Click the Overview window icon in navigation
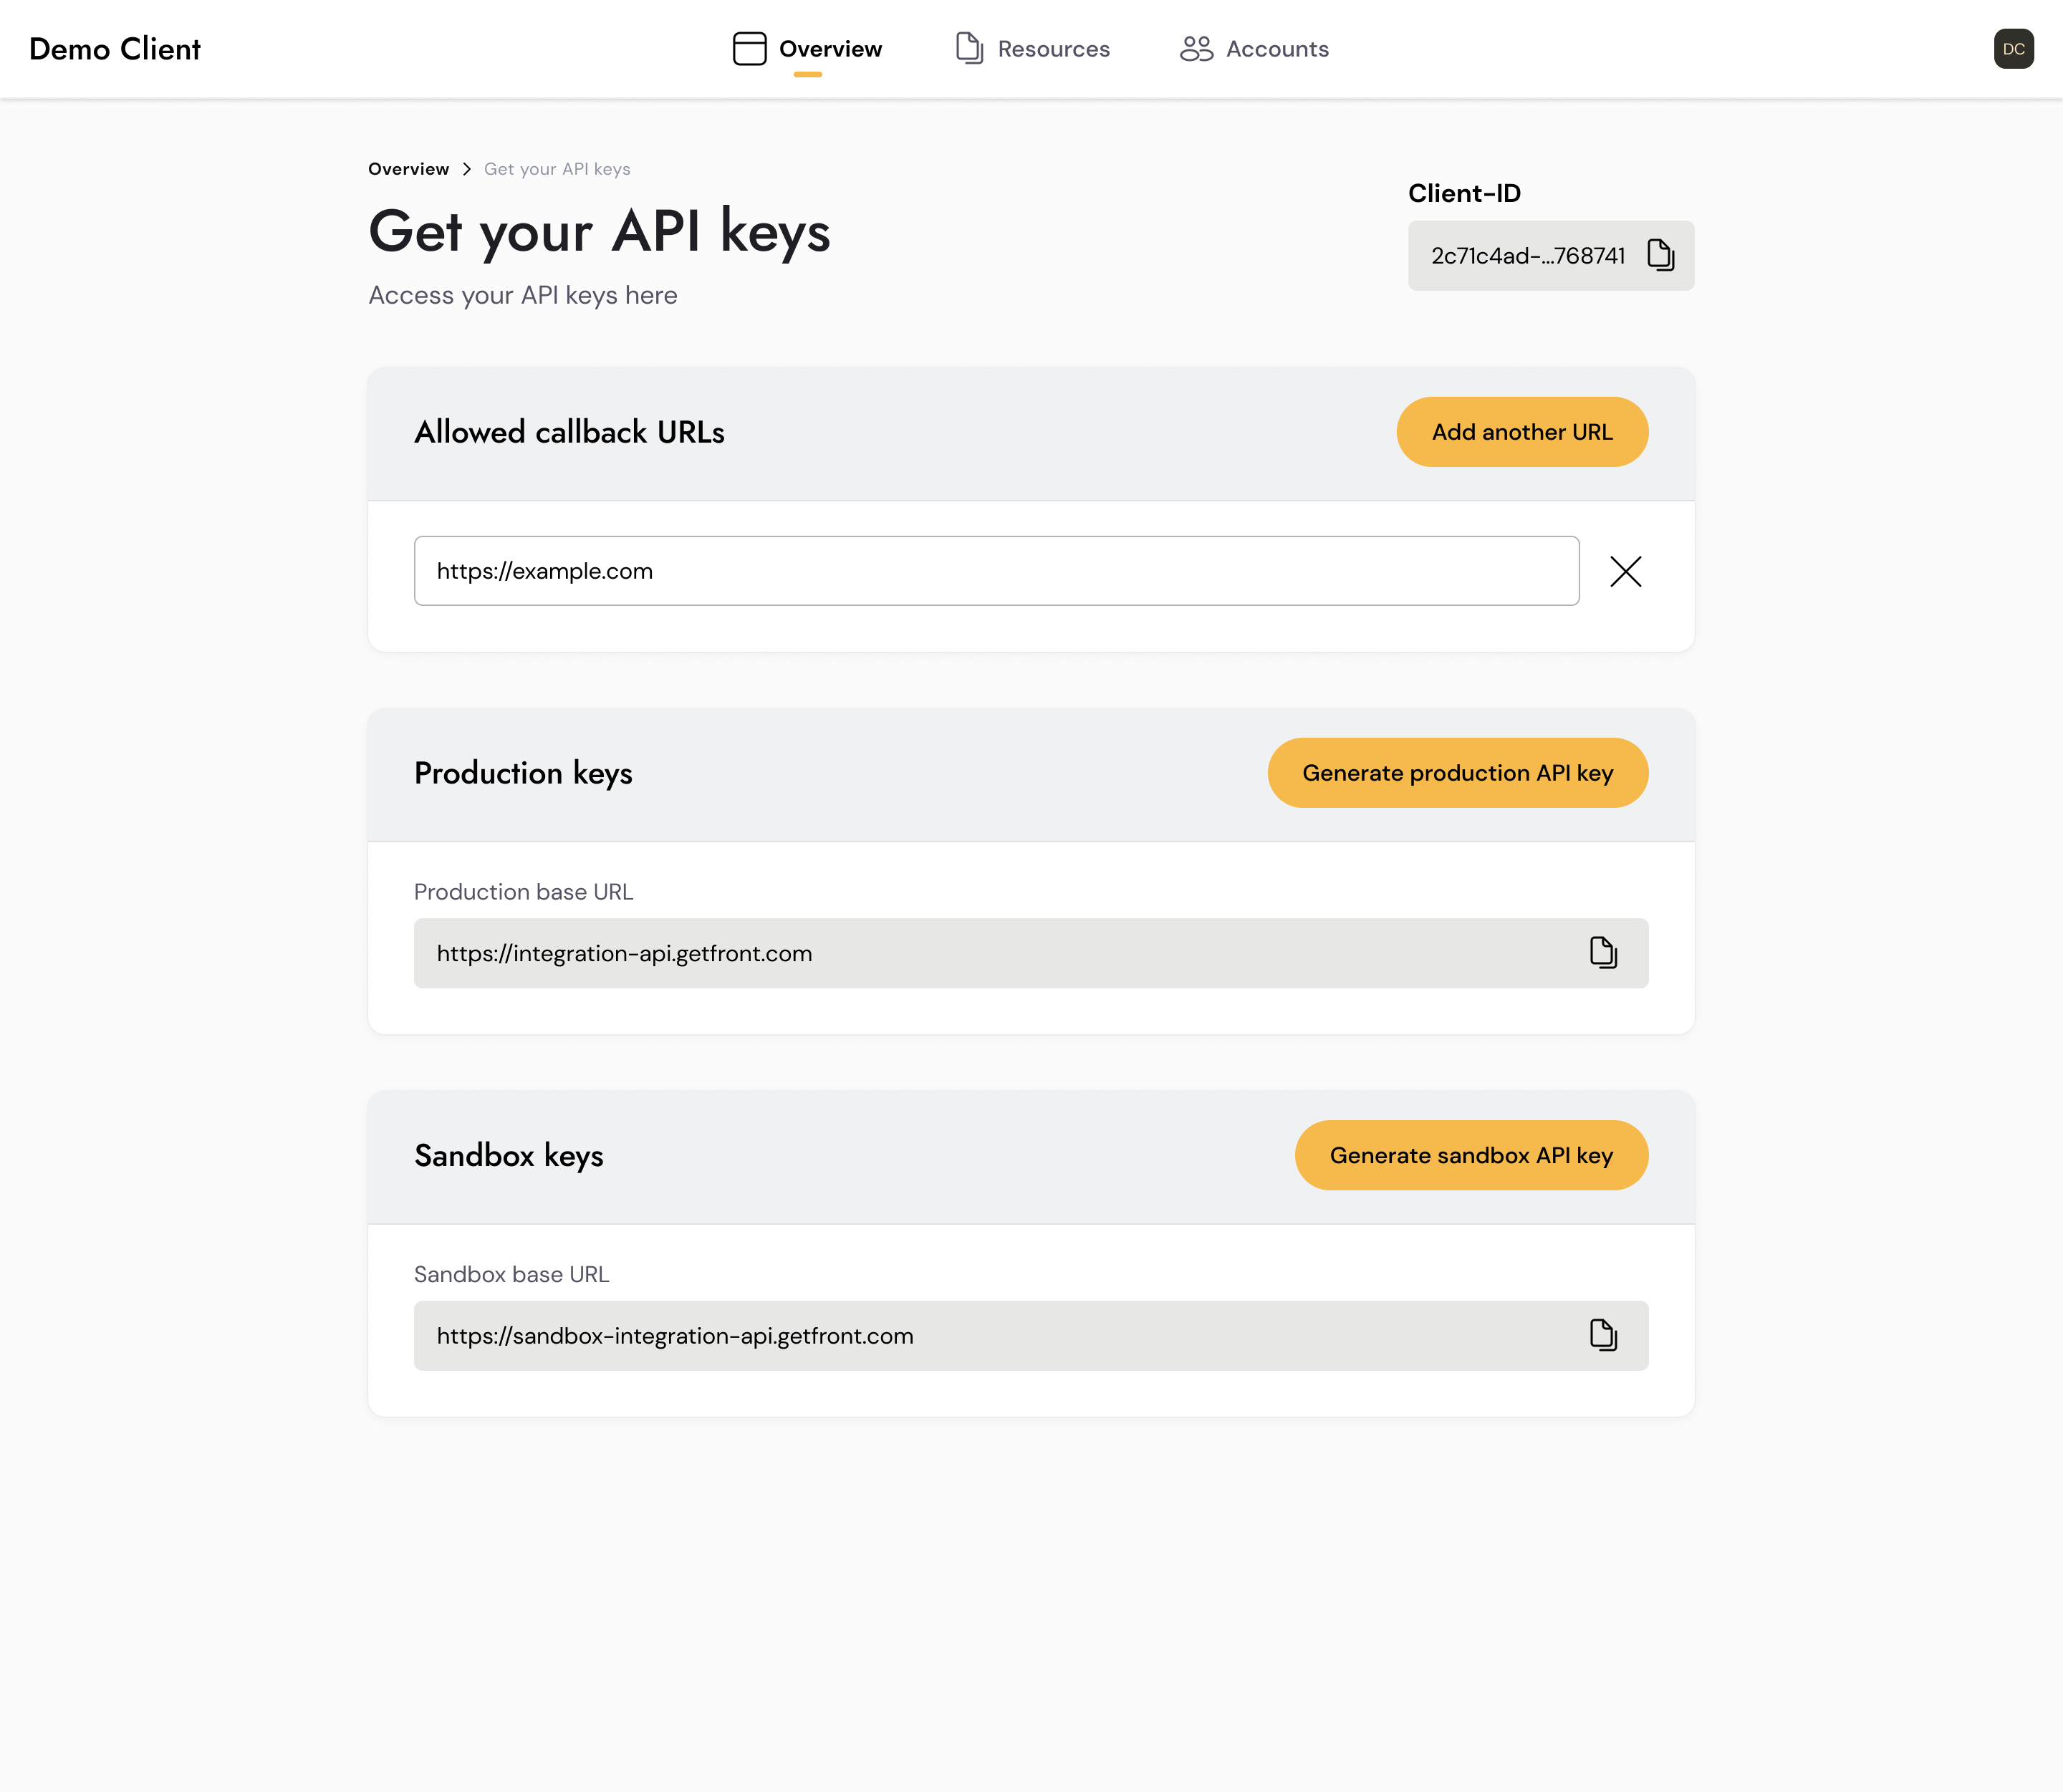 pyautogui.click(x=749, y=49)
